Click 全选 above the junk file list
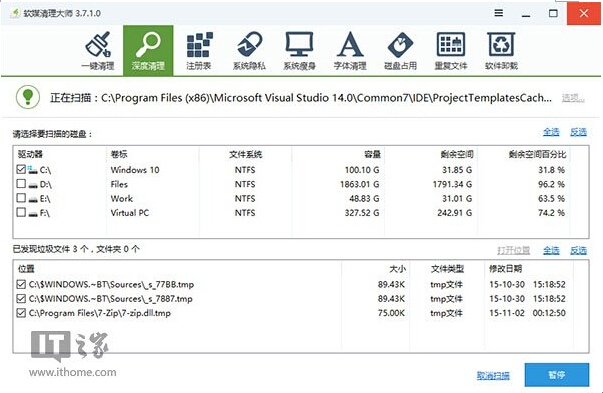Viewport: 603px width, 393px height. (551, 250)
